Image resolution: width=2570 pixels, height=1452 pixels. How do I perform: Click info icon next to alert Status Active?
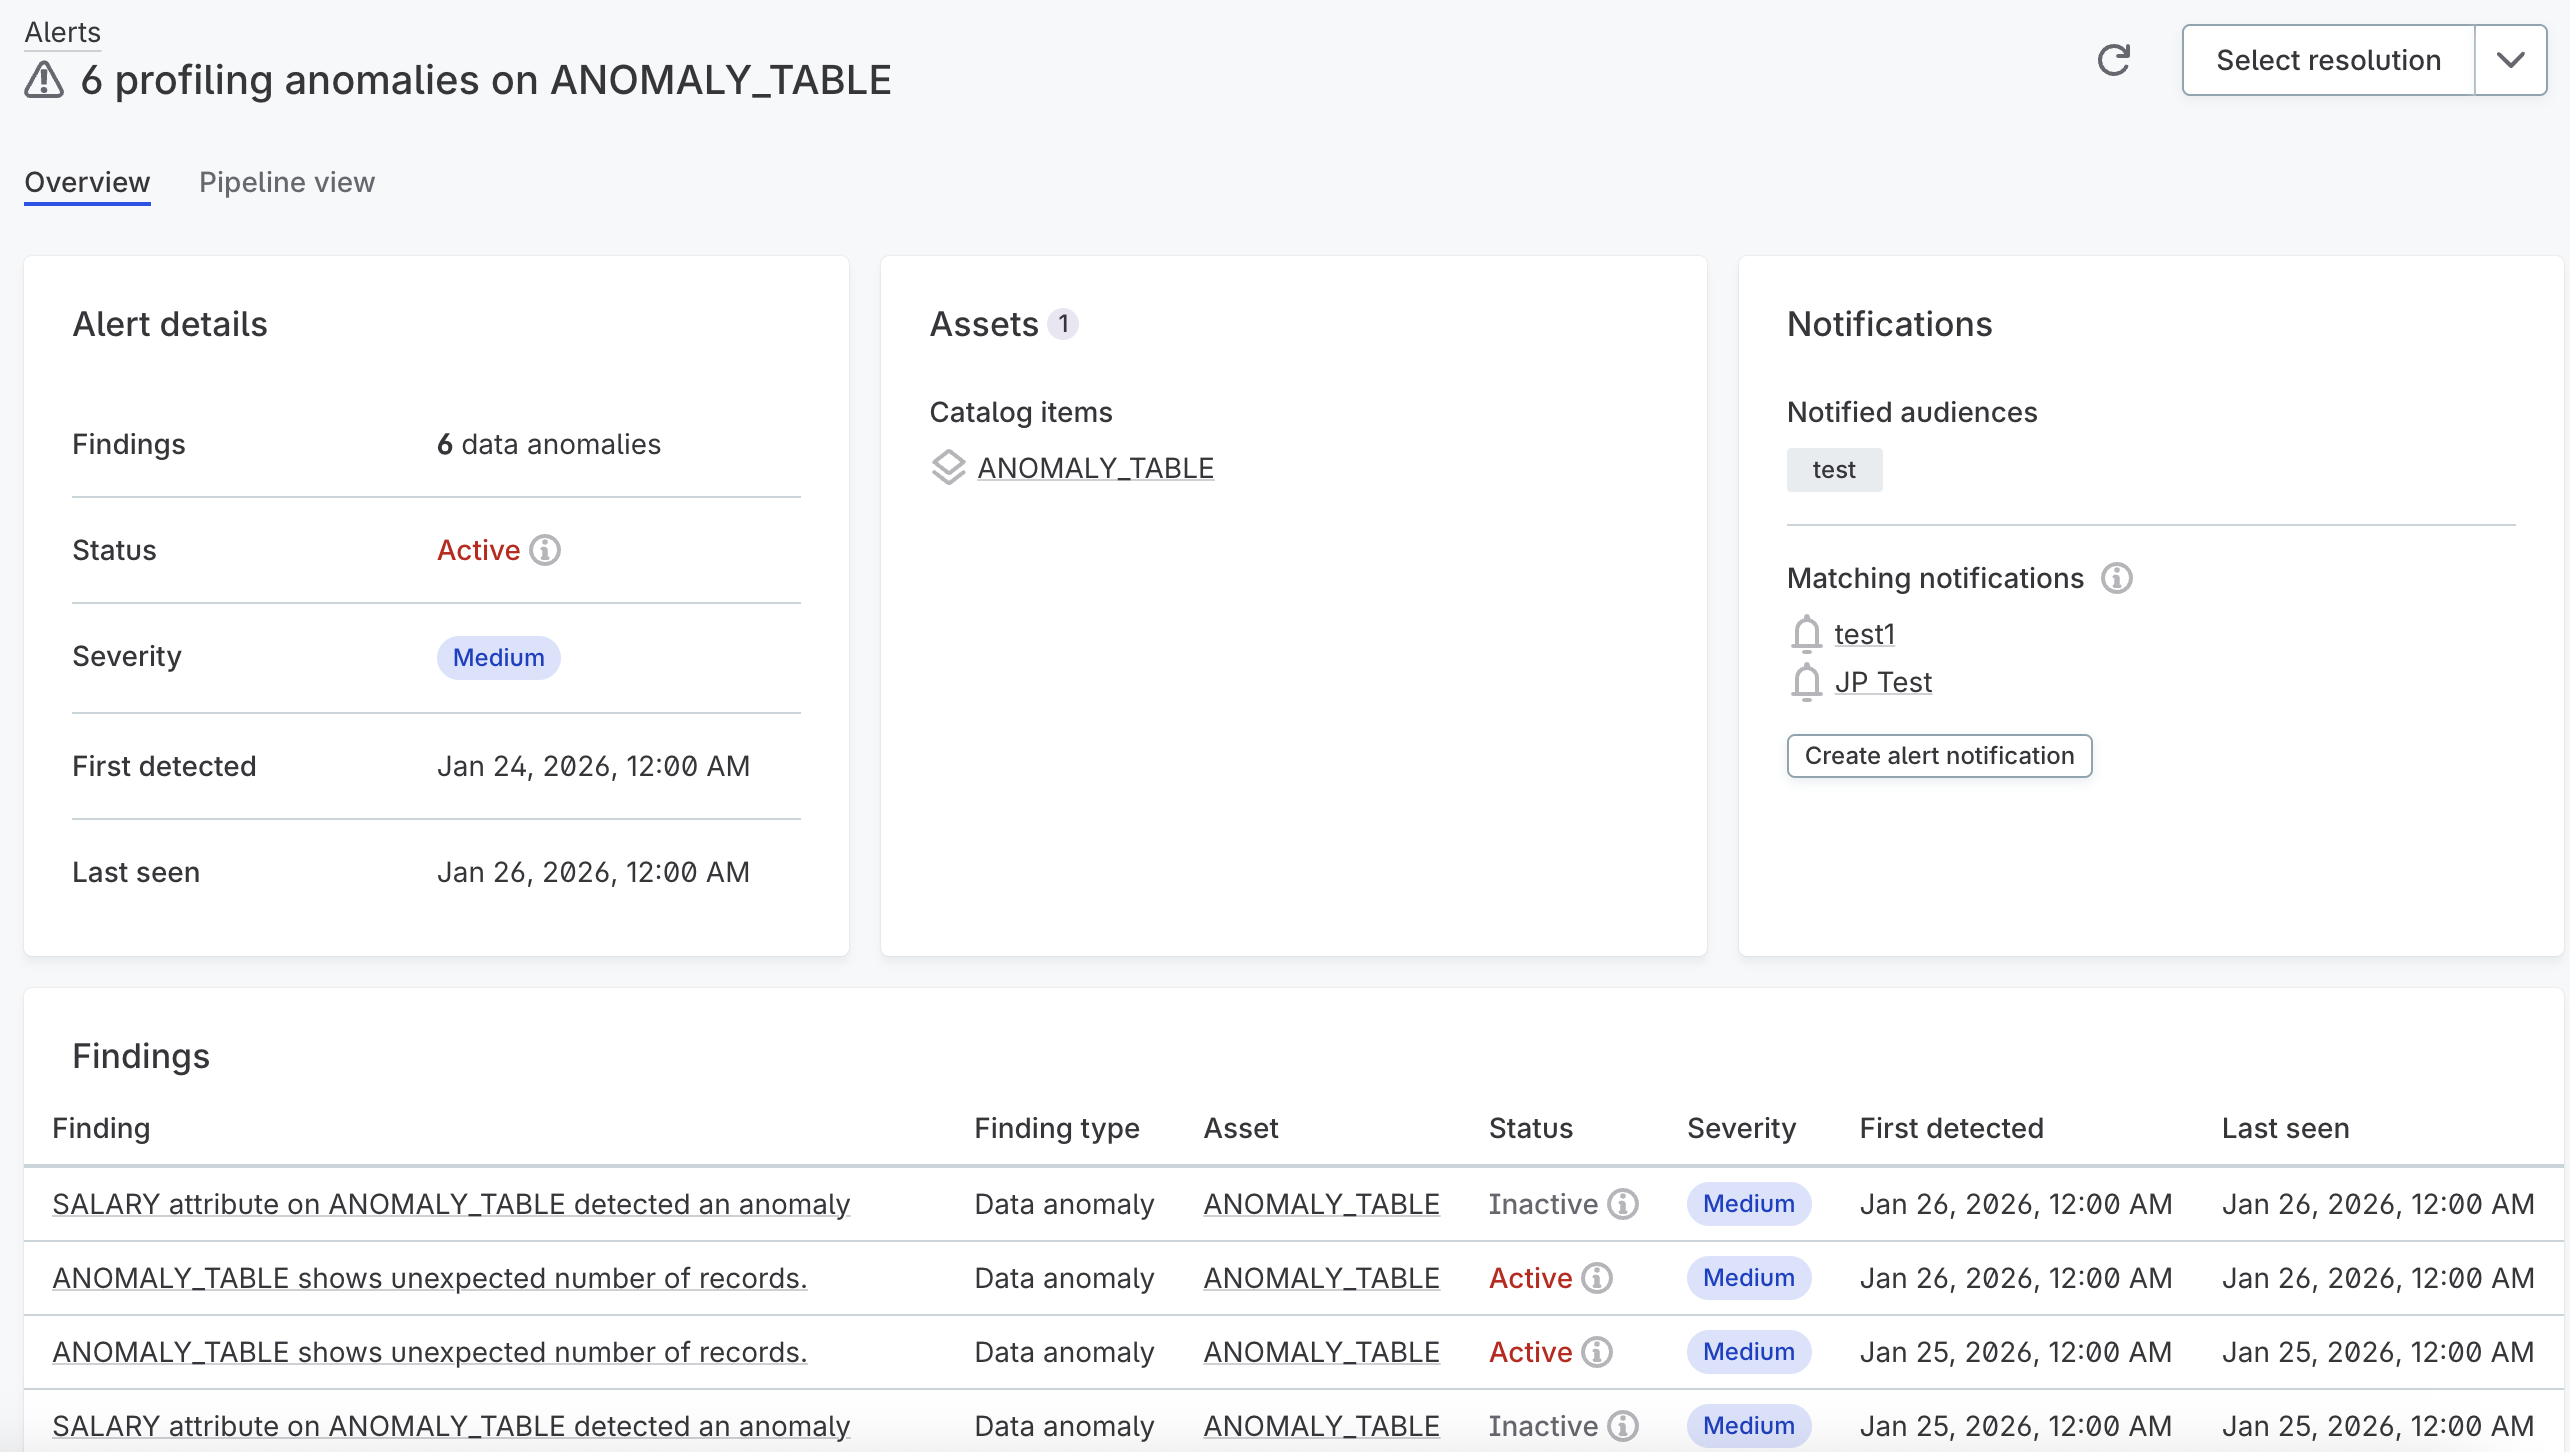pos(545,550)
